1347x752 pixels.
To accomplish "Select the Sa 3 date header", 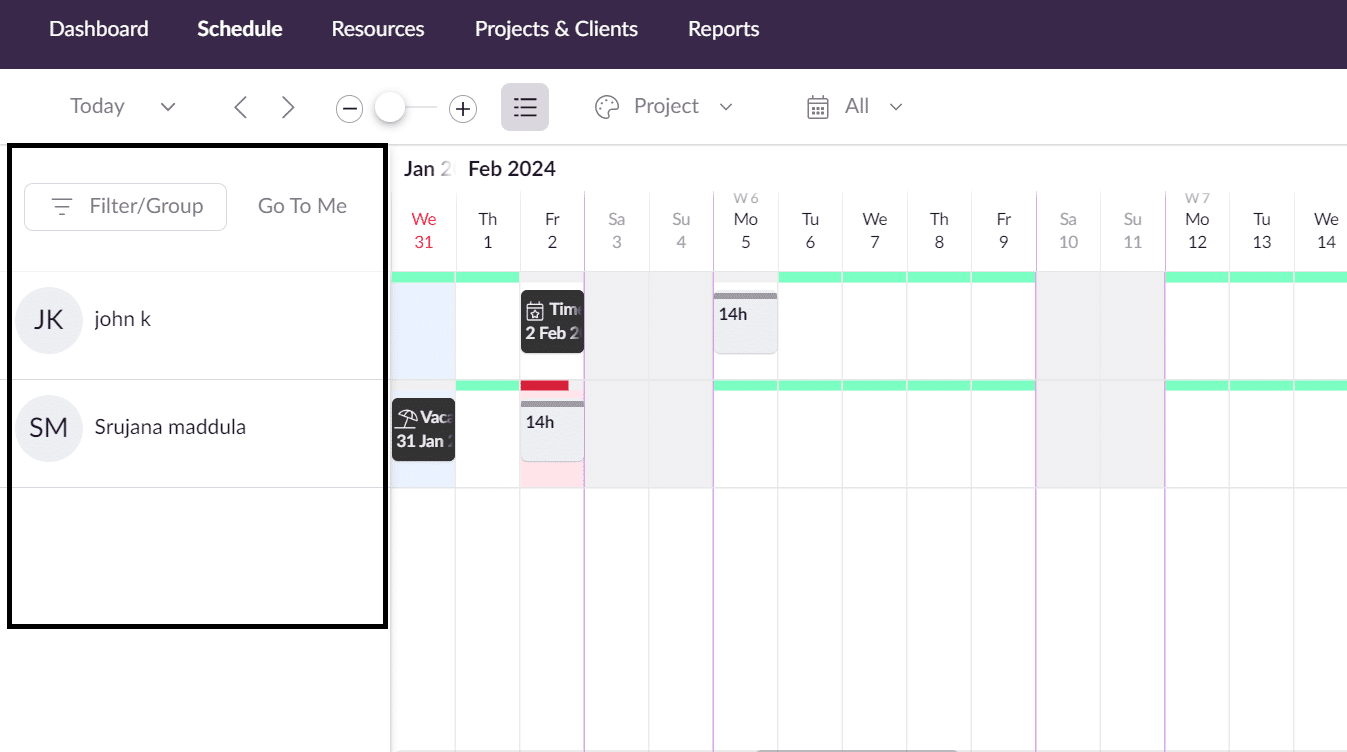I will (x=616, y=230).
